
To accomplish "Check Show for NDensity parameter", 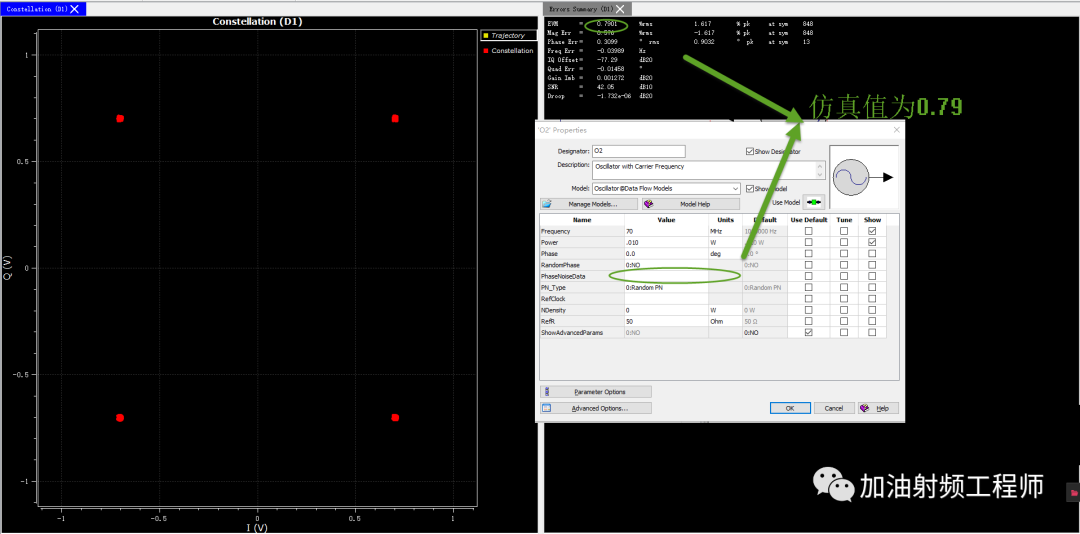I will coord(872,310).
